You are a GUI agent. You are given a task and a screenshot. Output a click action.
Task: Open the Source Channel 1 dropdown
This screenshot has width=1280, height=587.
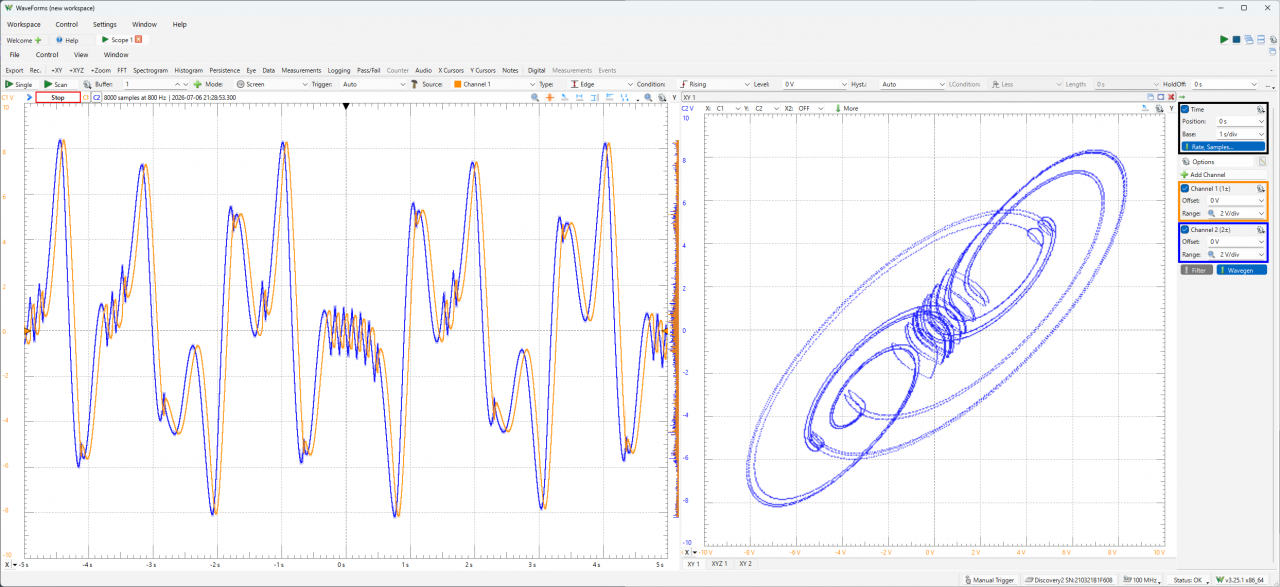pos(494,84)
